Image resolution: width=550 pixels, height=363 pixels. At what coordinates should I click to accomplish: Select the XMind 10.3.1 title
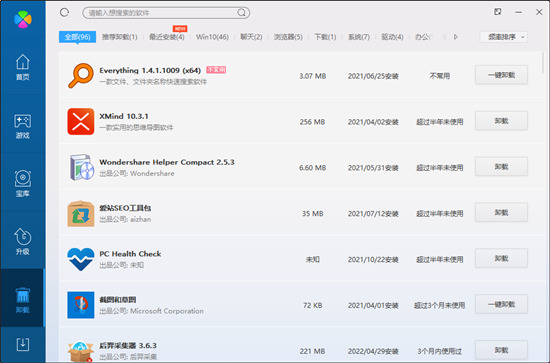point(124,116)
